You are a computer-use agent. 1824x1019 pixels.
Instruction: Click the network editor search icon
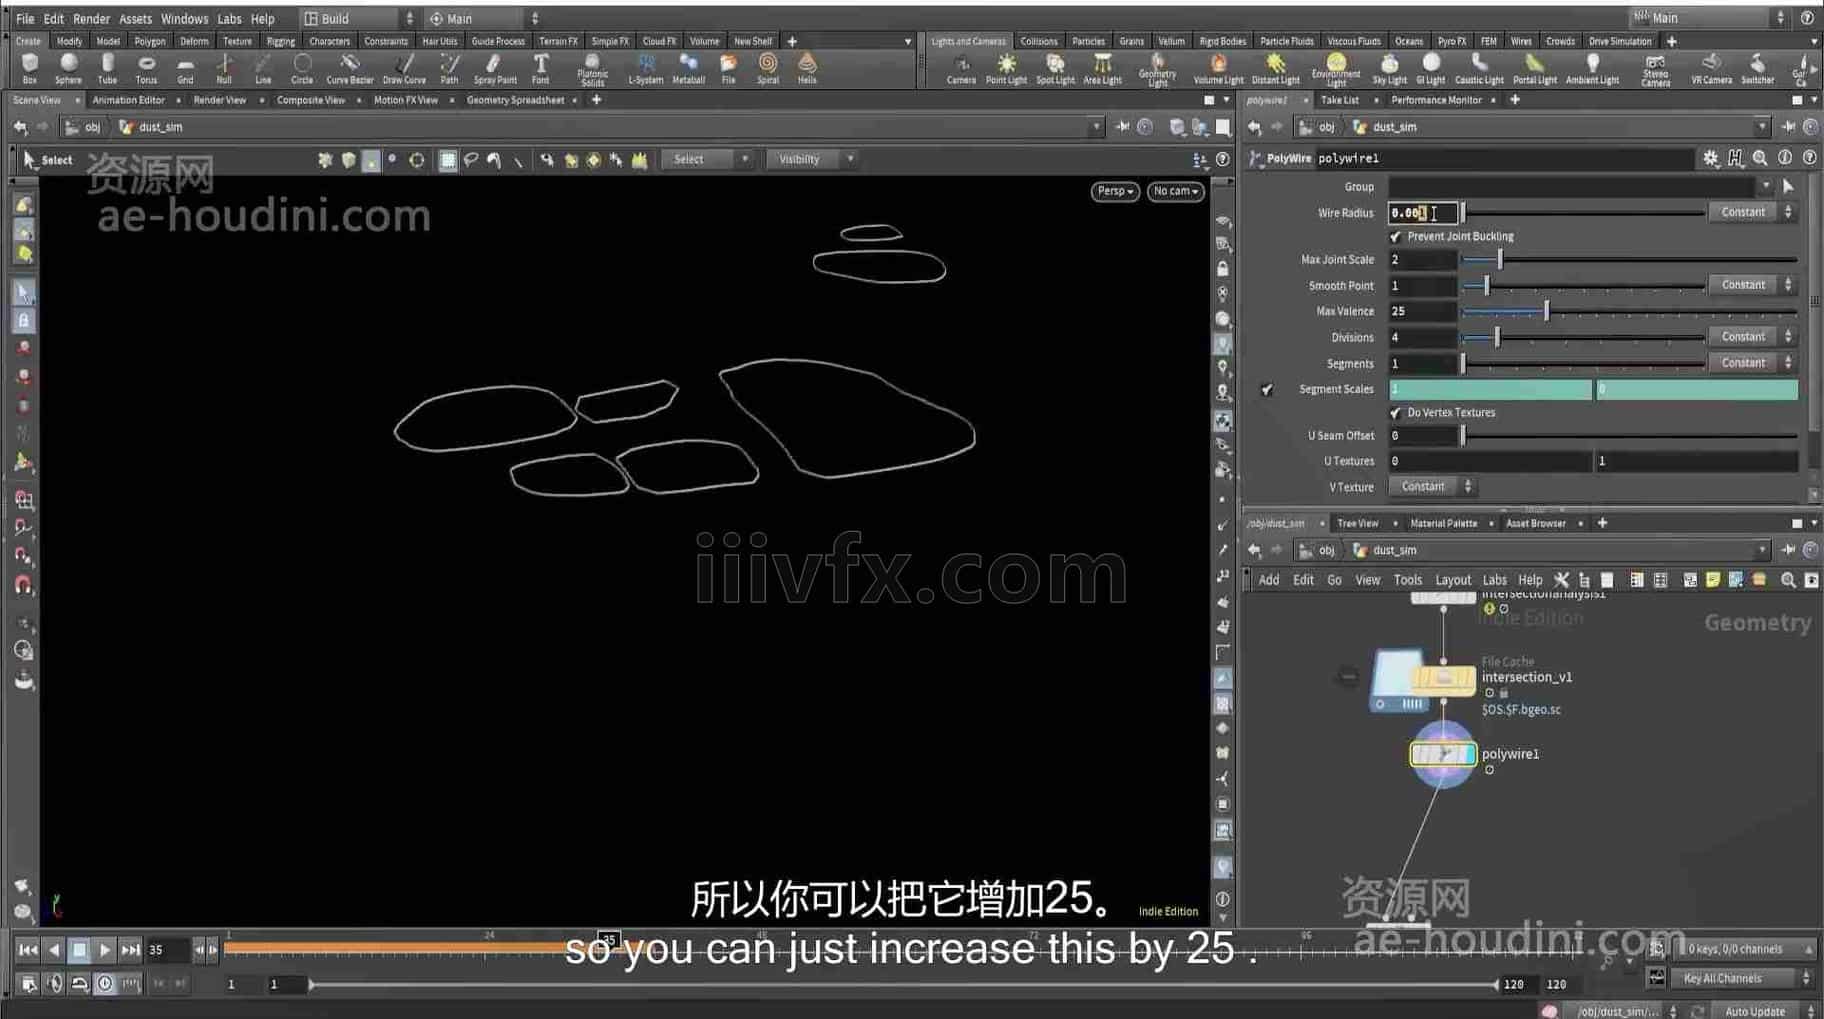pos(1788,580)
